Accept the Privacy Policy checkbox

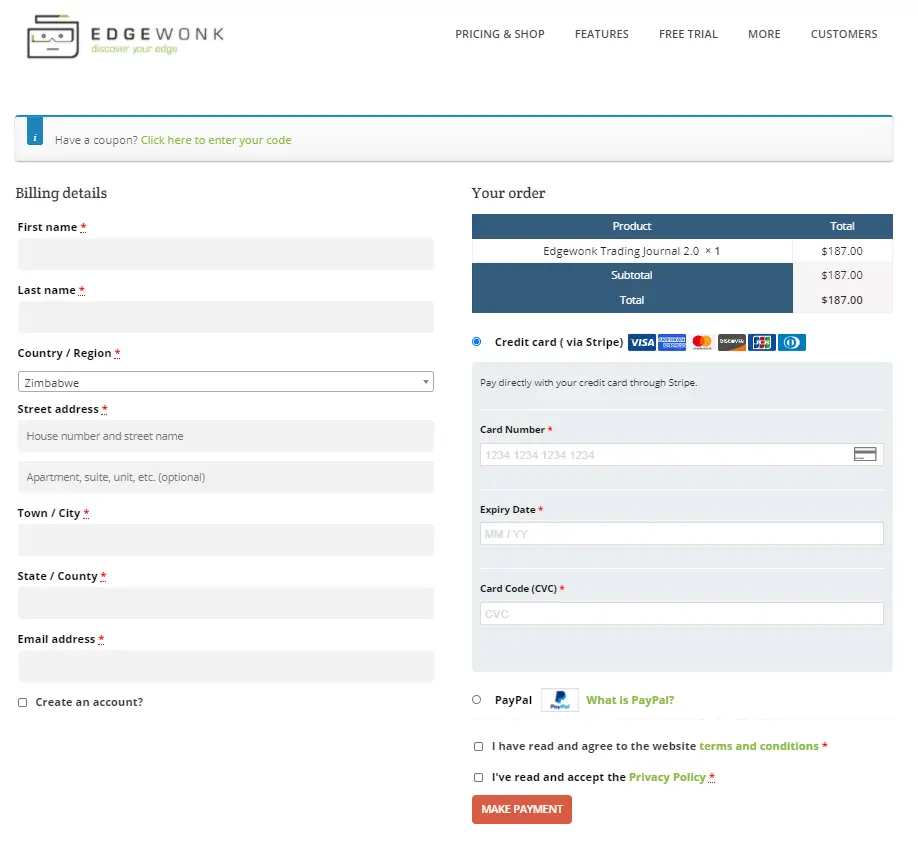point(478,777)
